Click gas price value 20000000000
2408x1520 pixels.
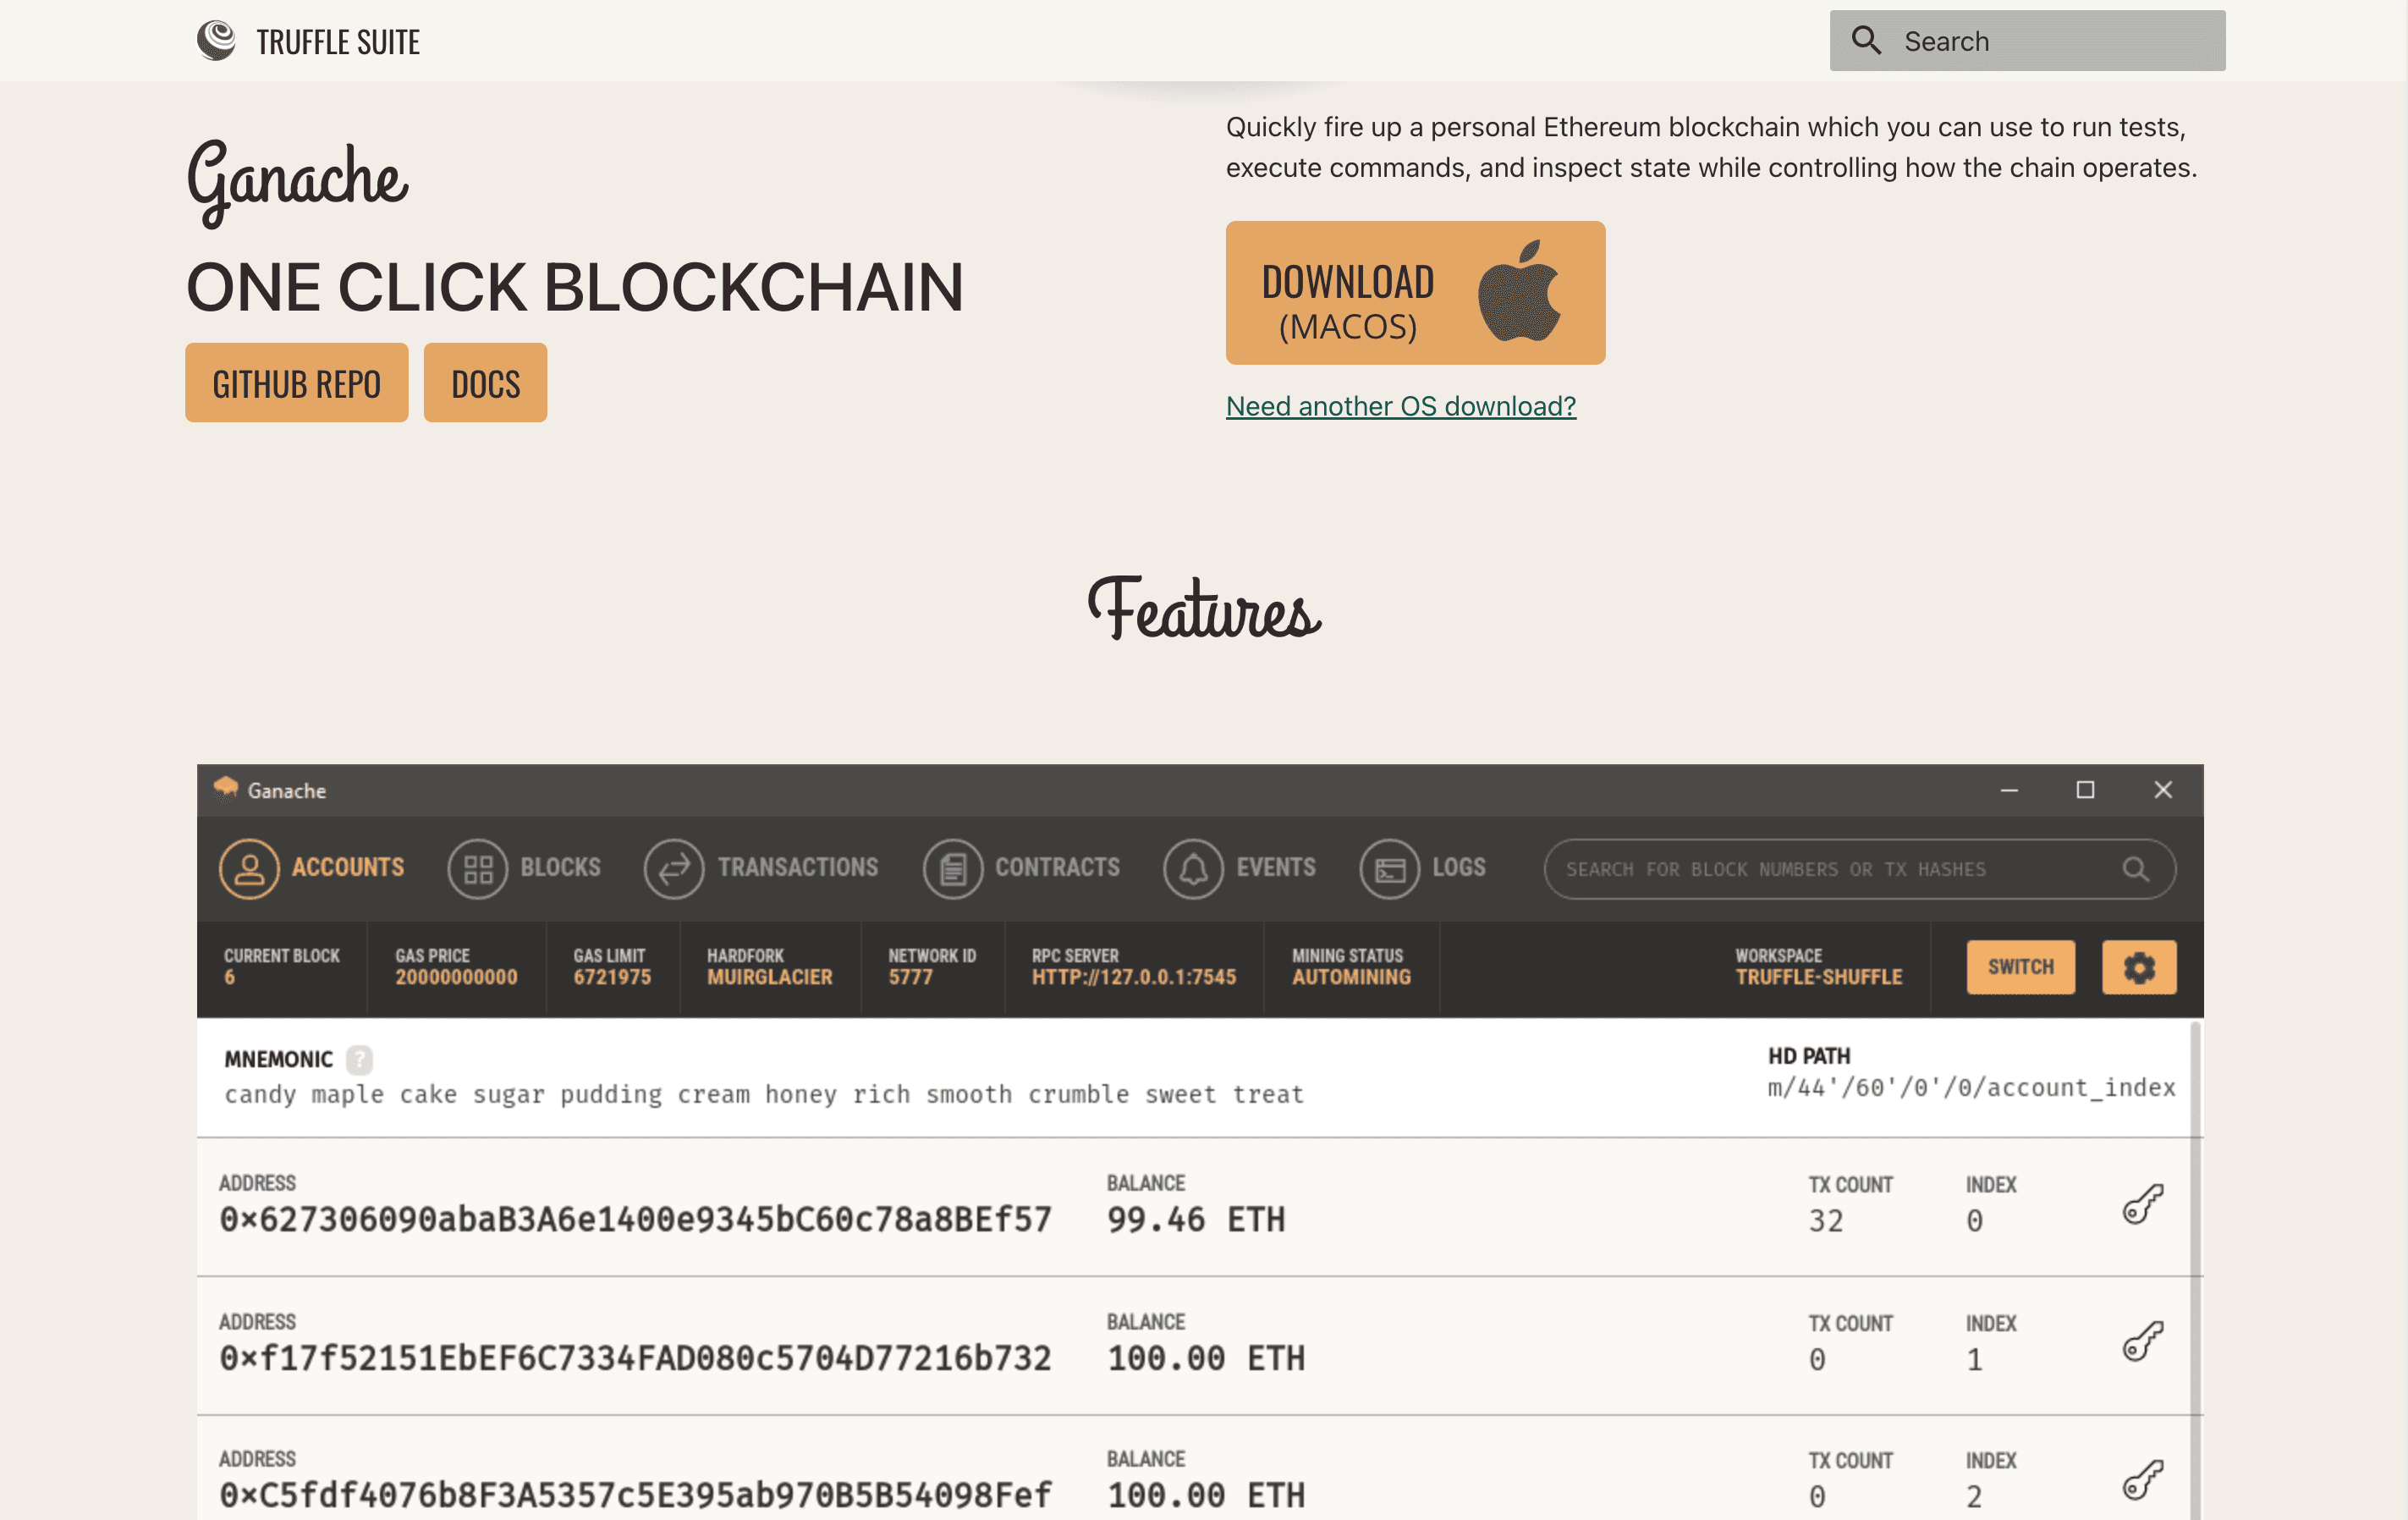point(456,977)
